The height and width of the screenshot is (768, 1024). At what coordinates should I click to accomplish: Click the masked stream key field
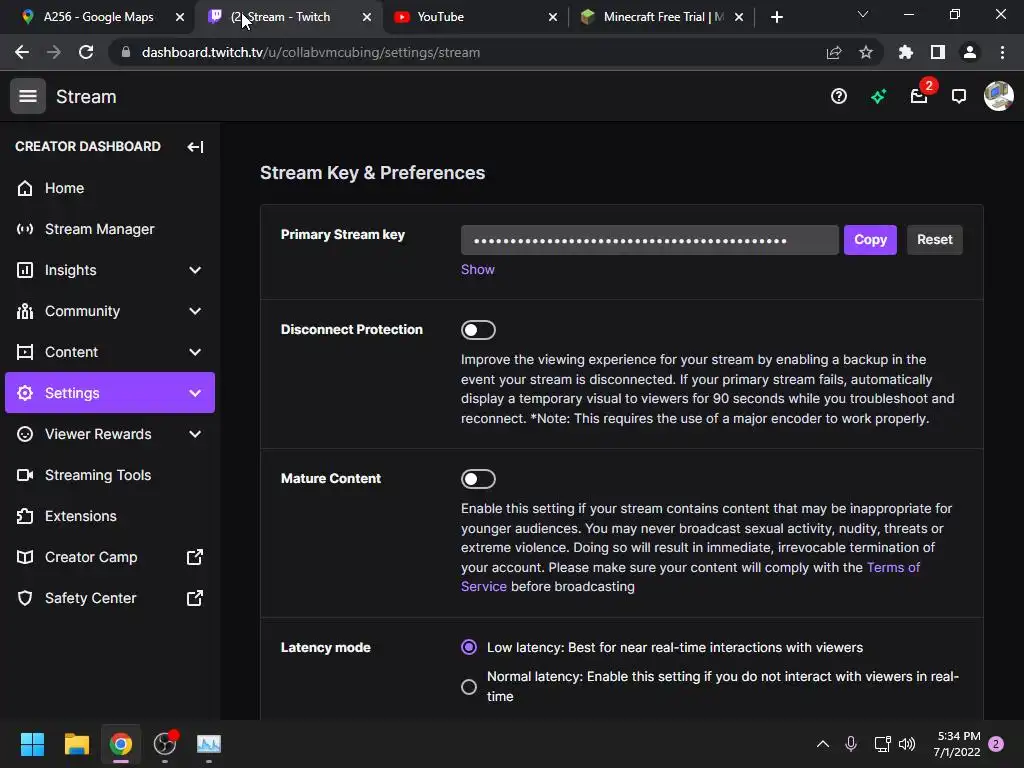650,240
